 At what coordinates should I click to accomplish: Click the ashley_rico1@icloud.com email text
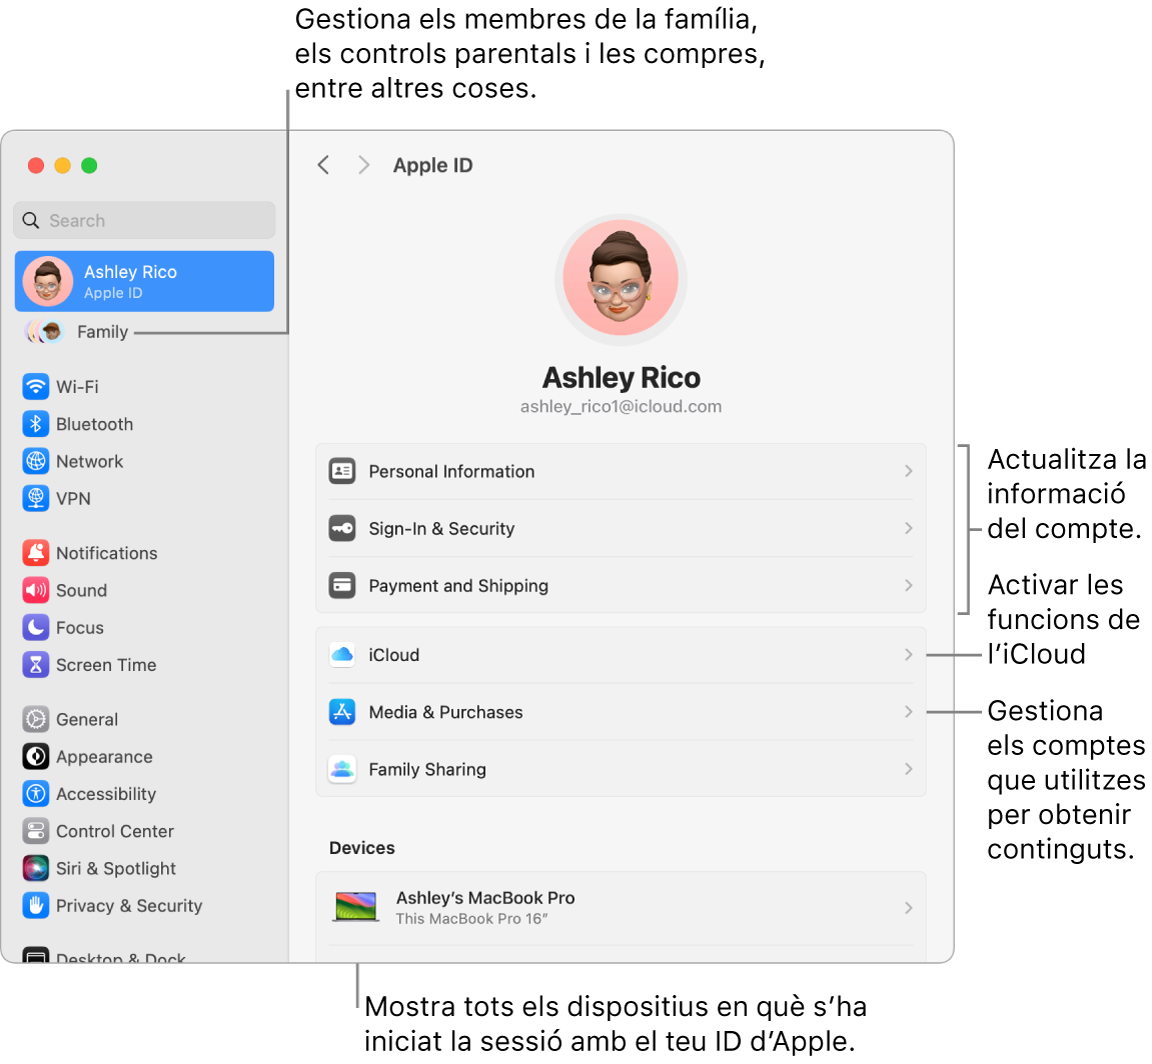click(x=621, y=406)
